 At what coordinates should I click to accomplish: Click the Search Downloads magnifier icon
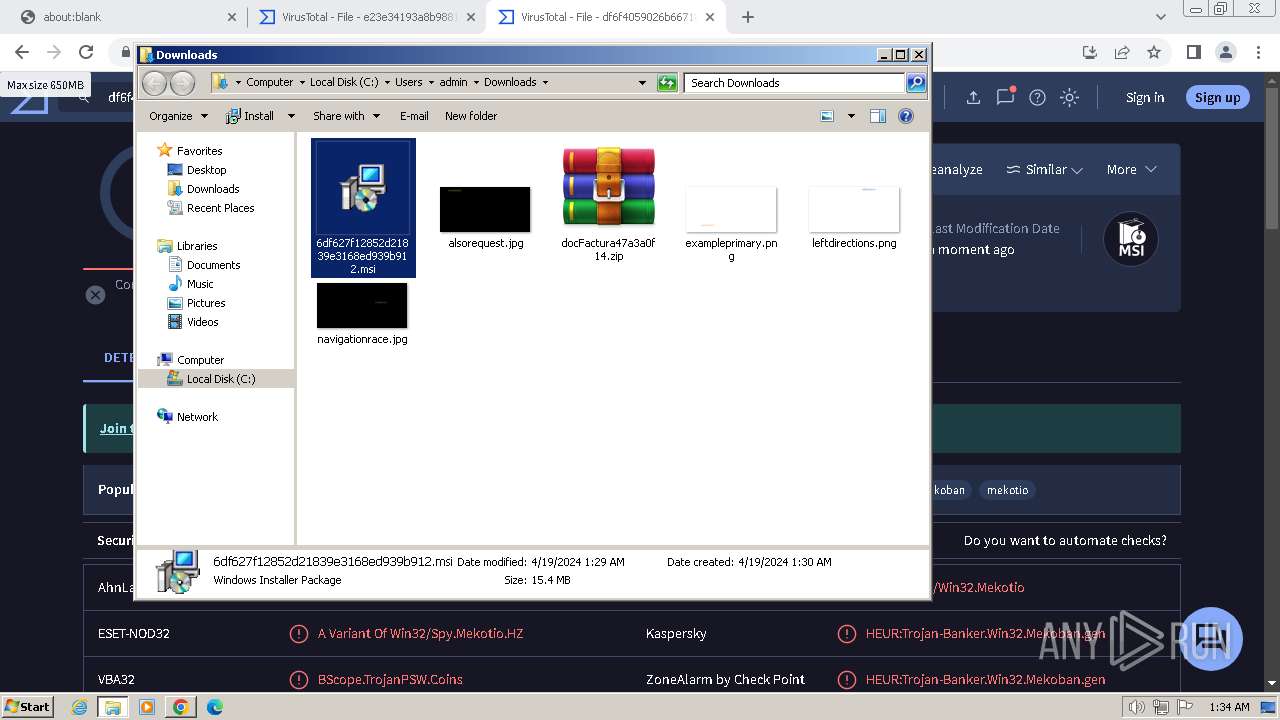tap(915, 83)
